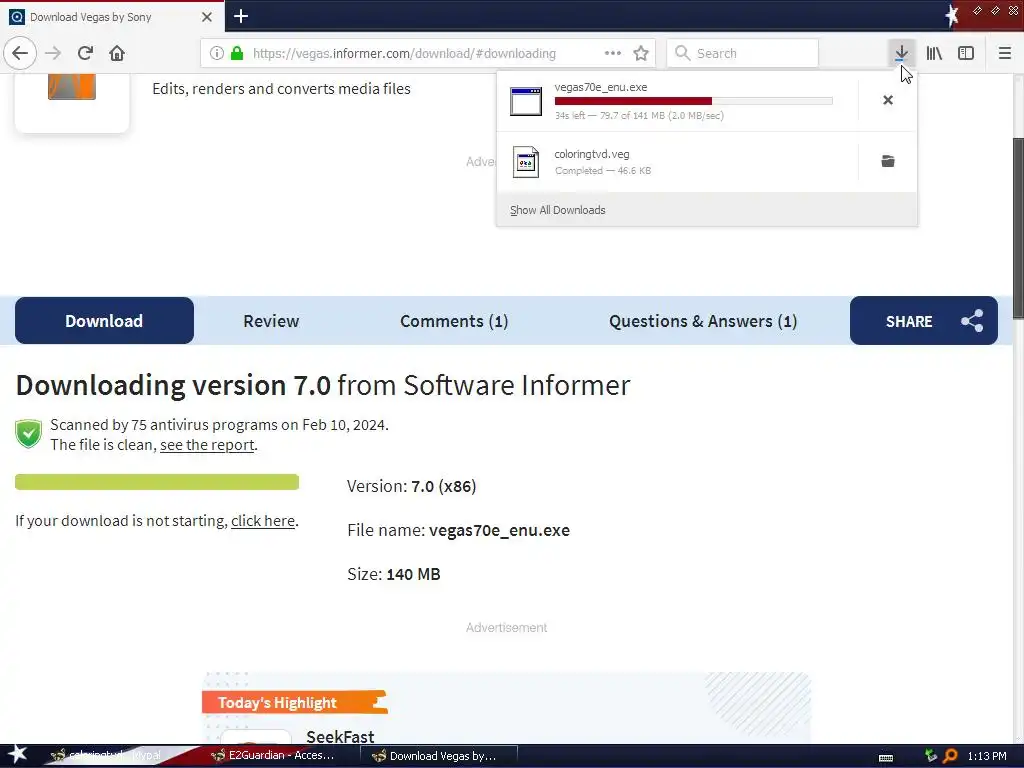This screenshot has width=1024, height=768.
Task: Click the green page download progress bar
Action: pyautogui.click(x=157, y=482)
